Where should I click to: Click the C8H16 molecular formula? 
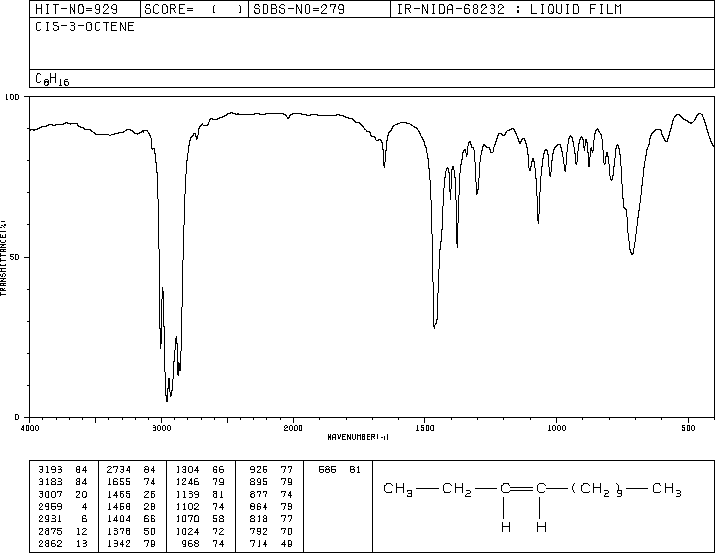[x=52, y=79]
